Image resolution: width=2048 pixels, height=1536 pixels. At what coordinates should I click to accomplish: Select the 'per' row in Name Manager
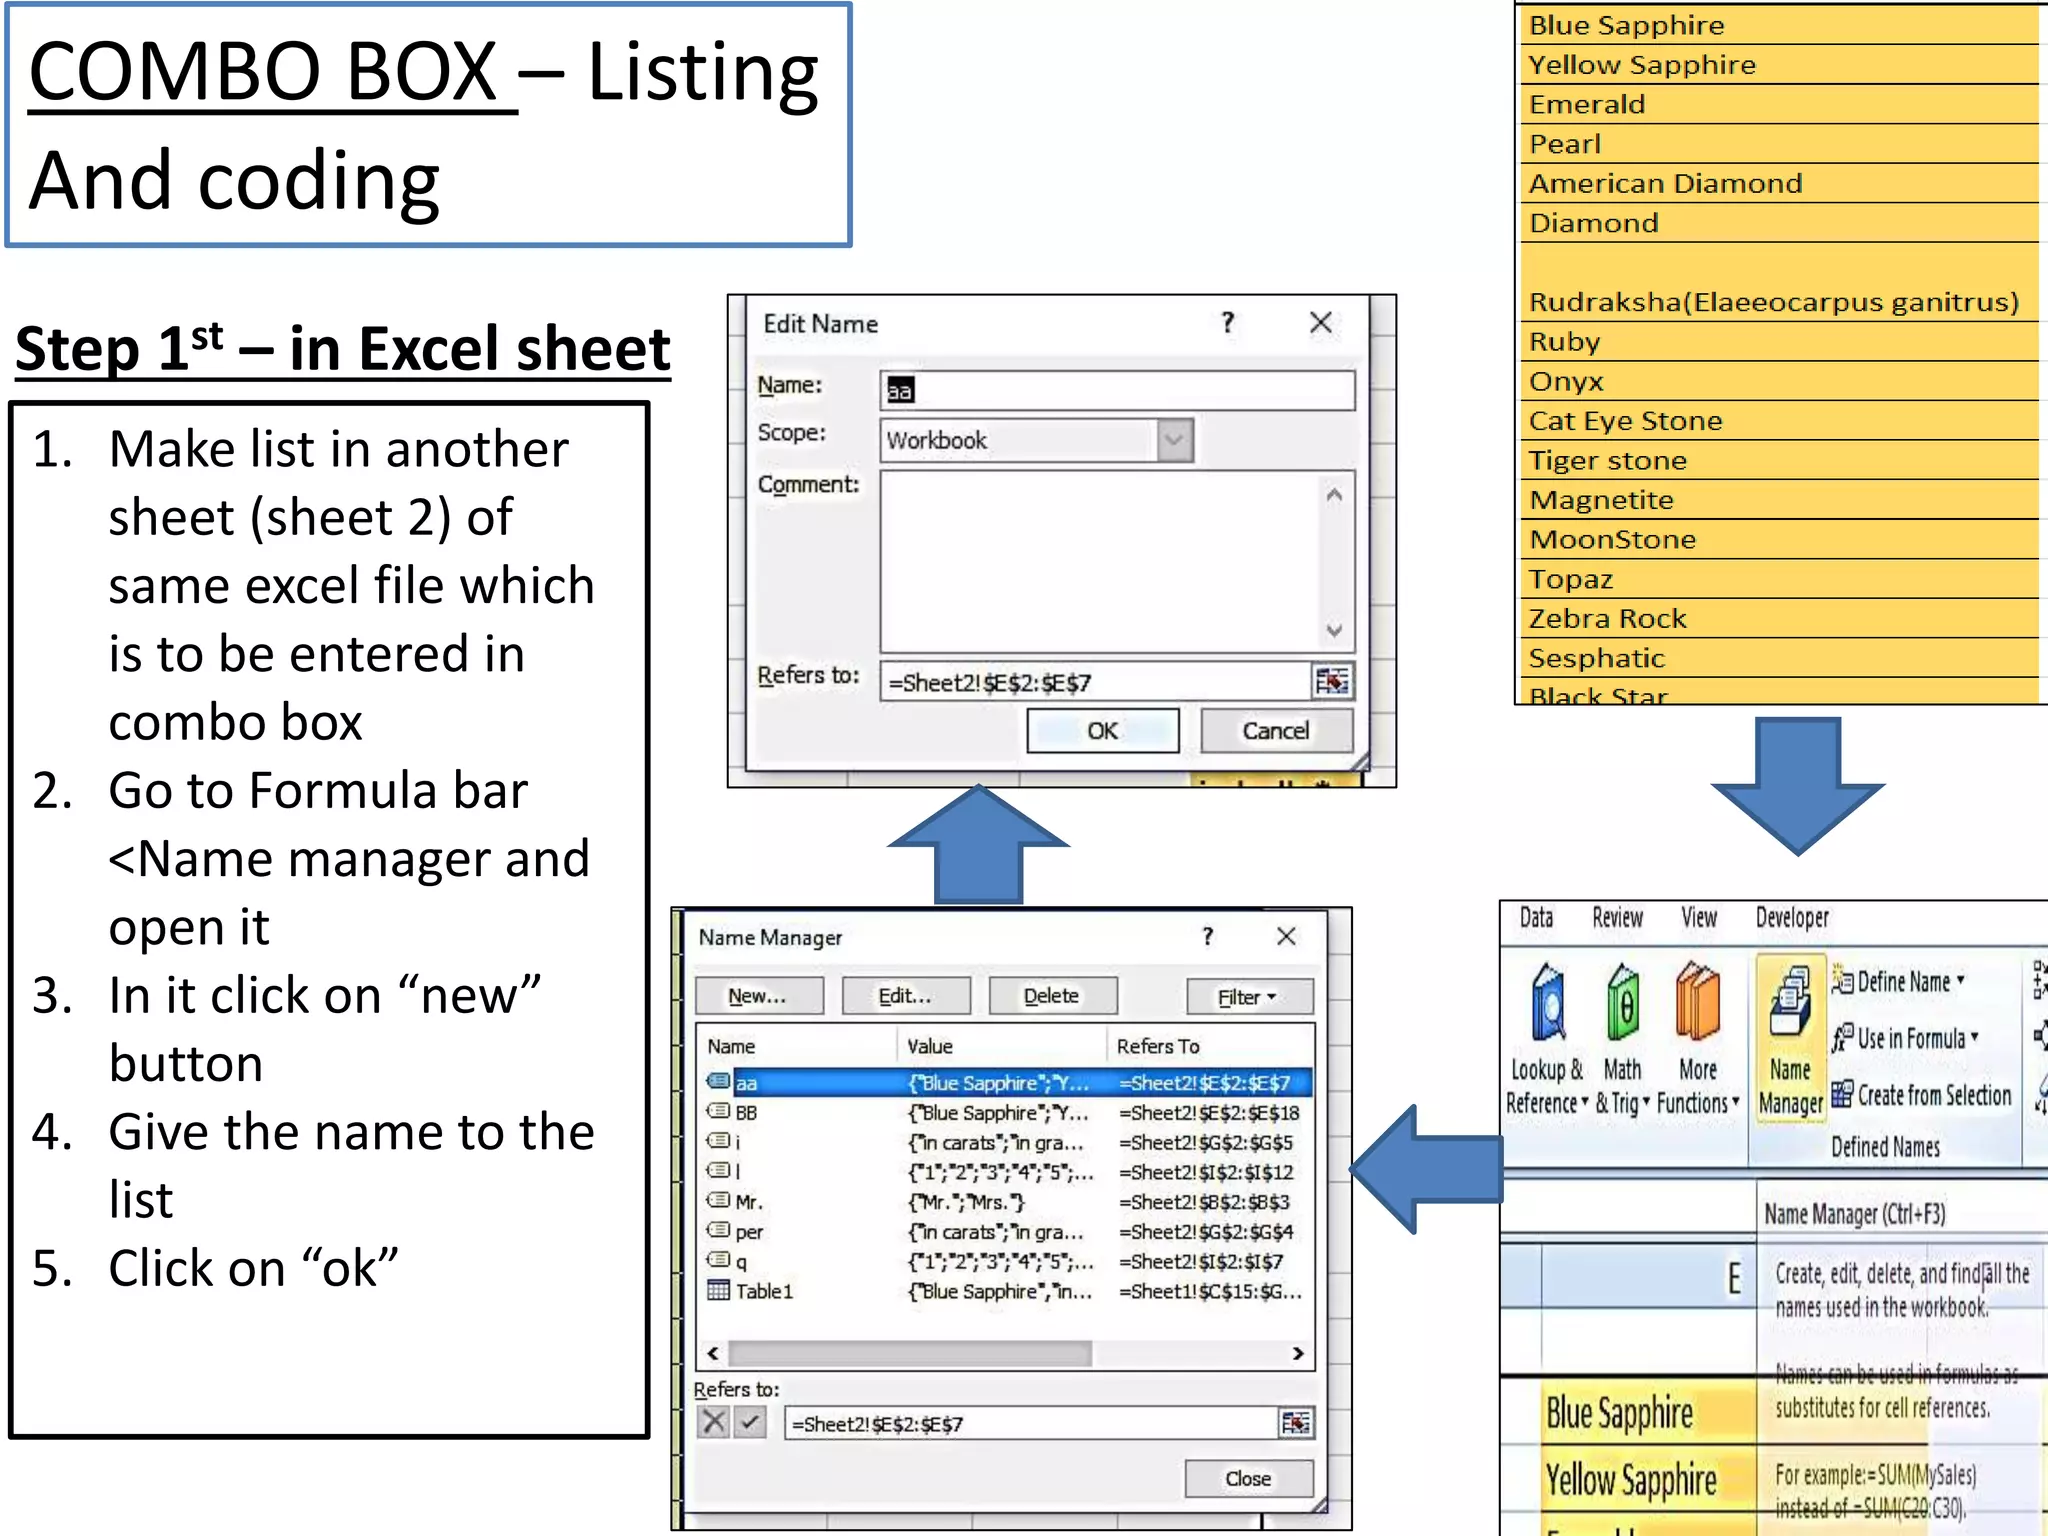click(1006, 1231)
